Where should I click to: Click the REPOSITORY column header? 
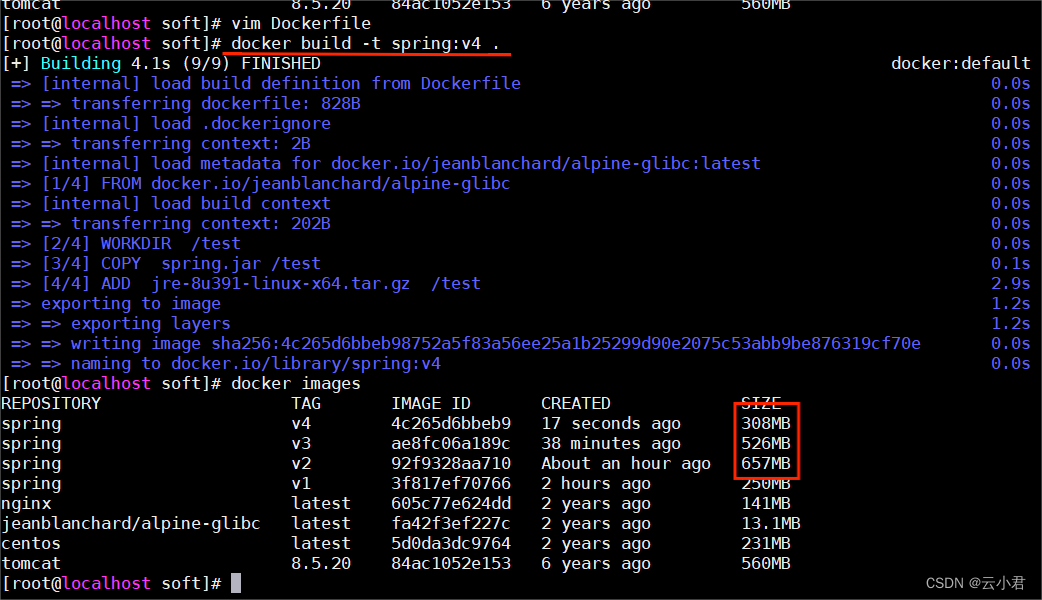point(51,404)
